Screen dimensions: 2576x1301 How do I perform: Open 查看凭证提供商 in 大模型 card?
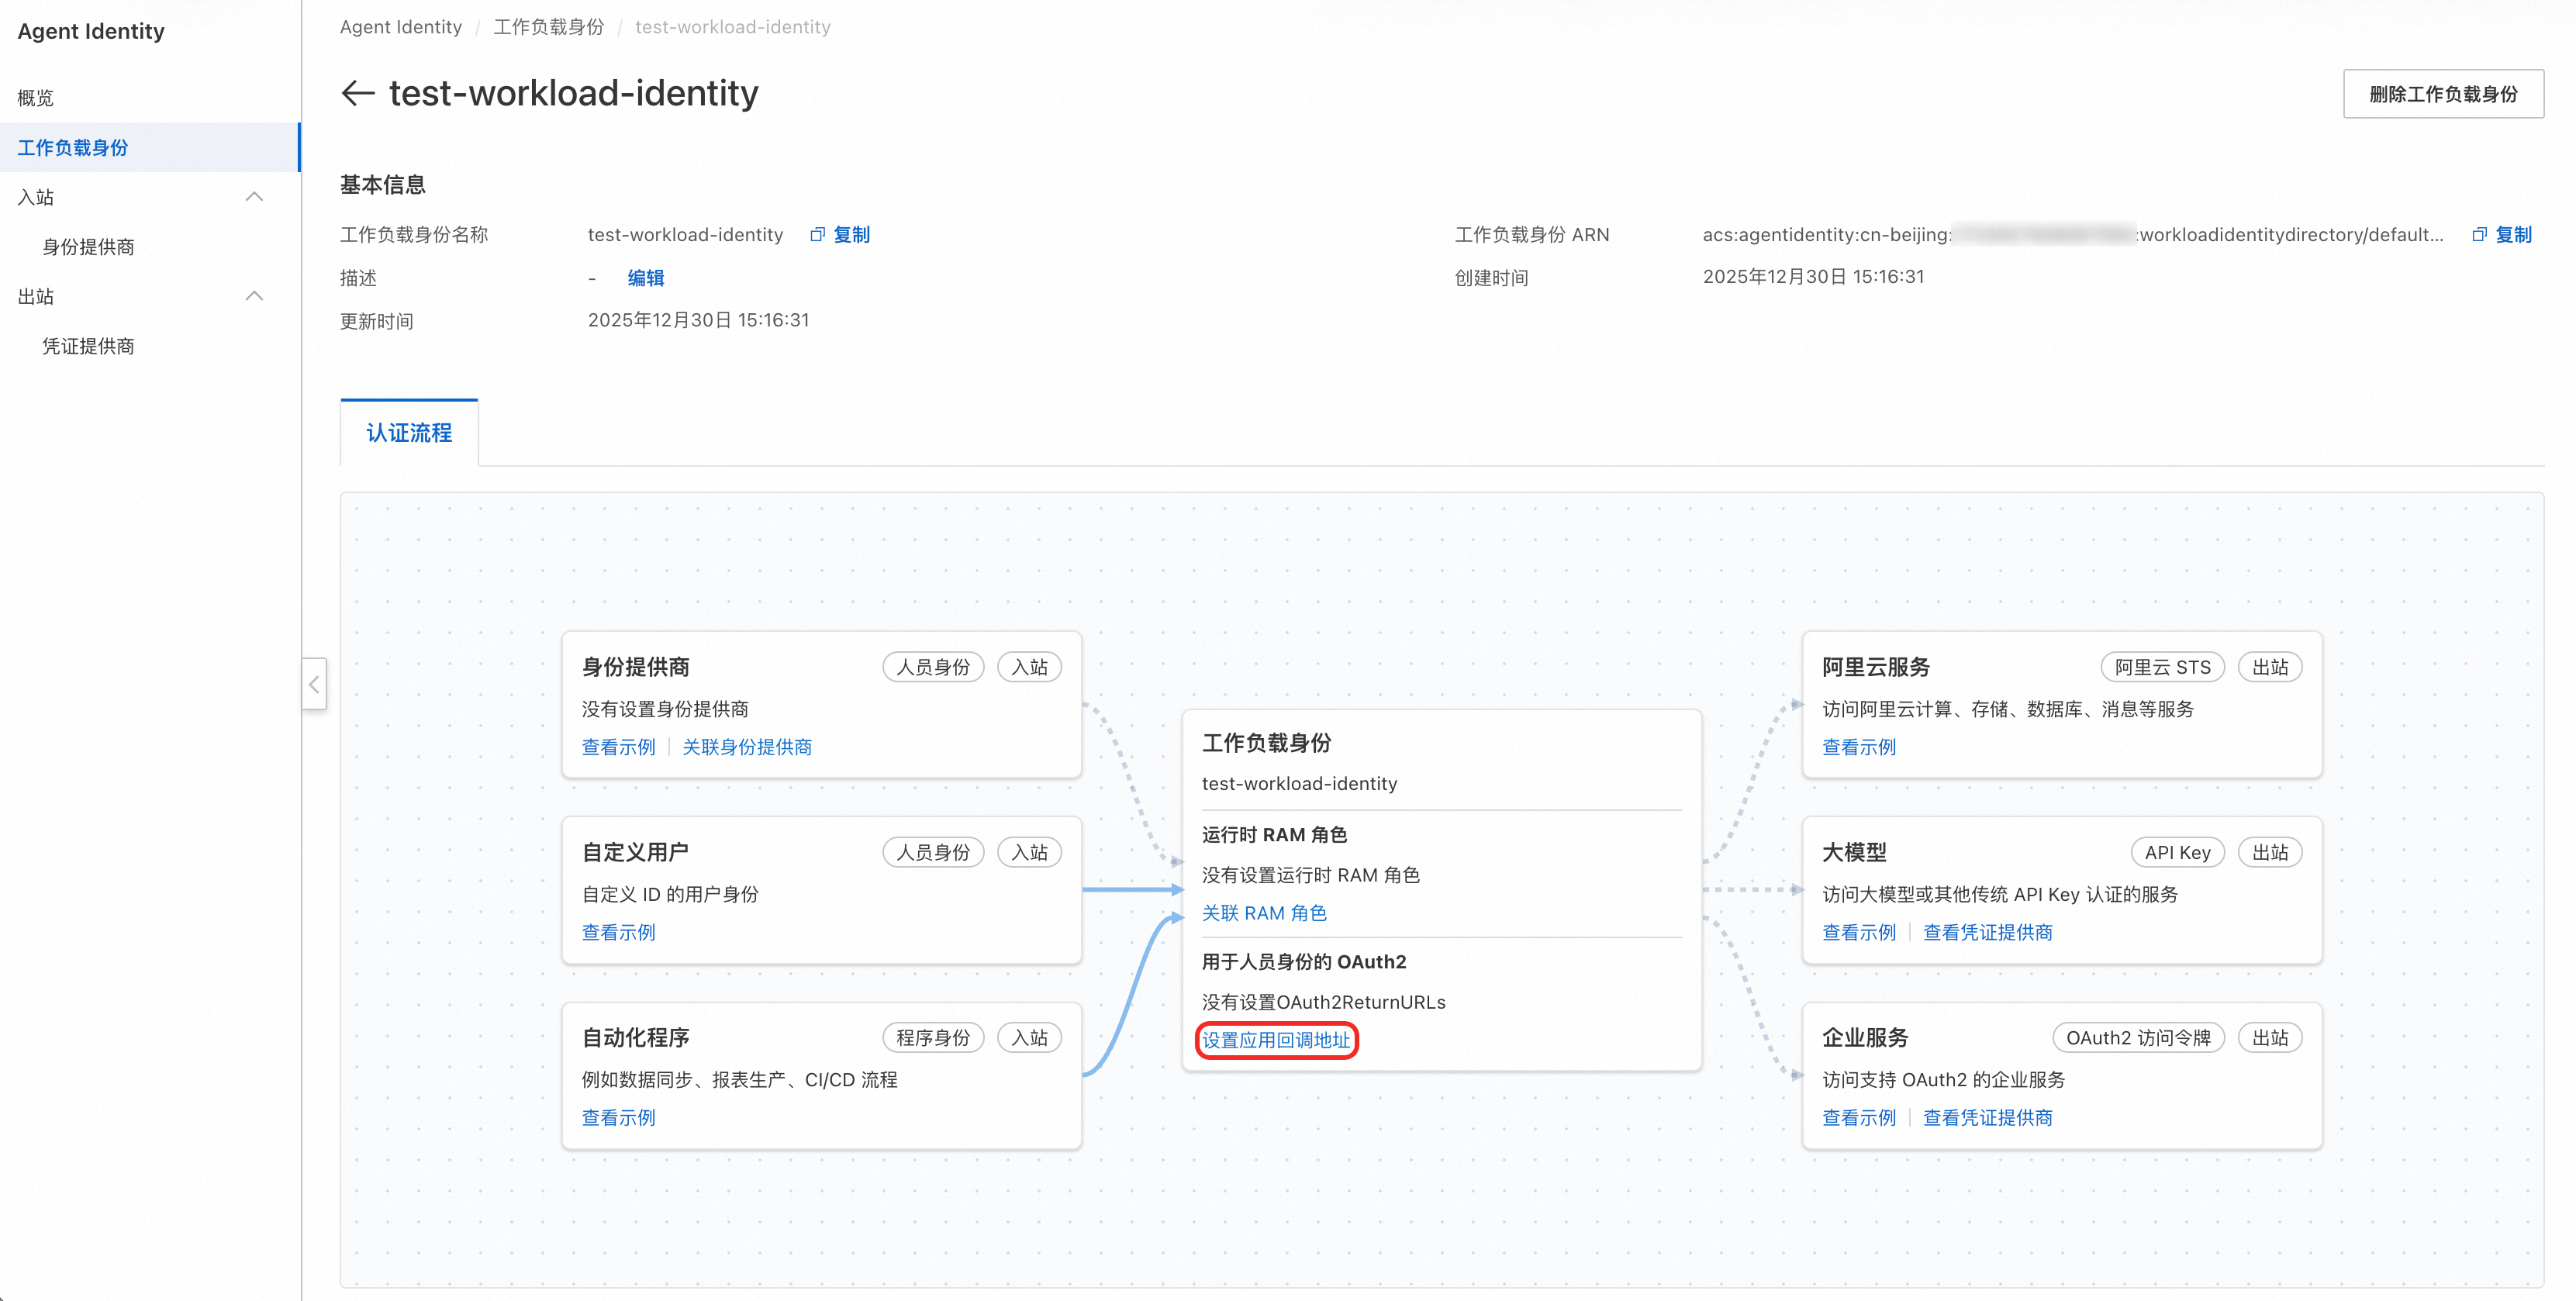pyautogui.click(x=1987, y=932)
